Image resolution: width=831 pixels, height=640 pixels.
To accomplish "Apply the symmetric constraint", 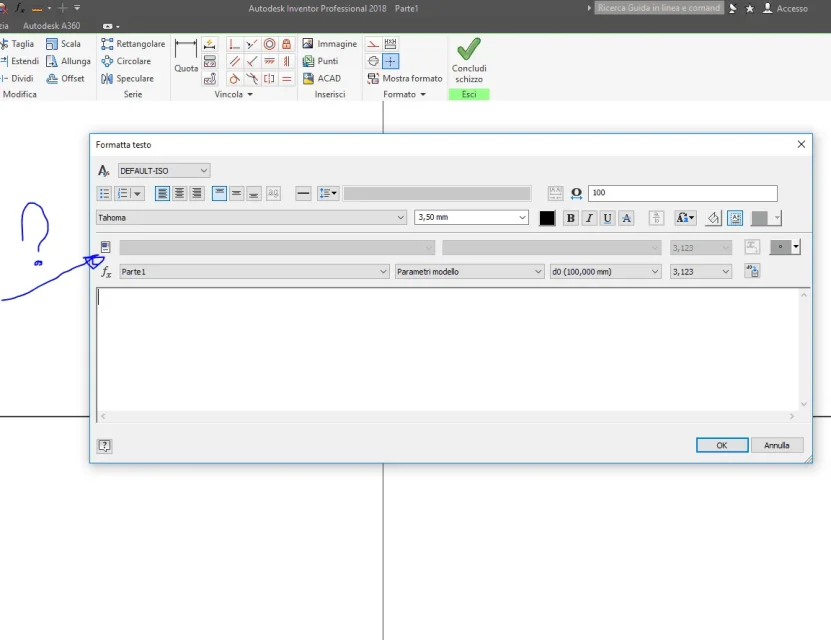I will tap(269, 79).
